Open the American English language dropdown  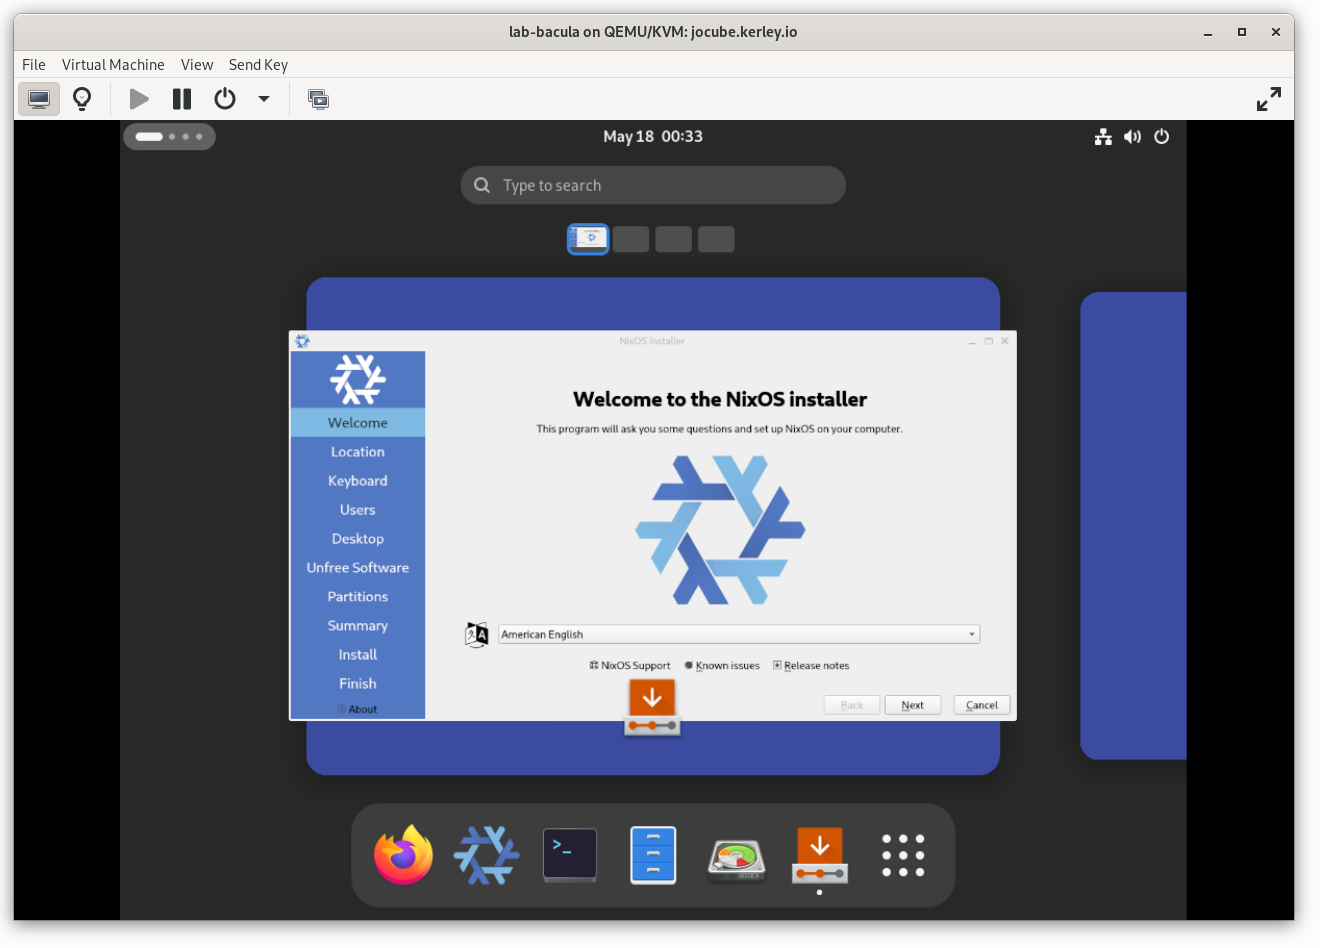[739, 634]
